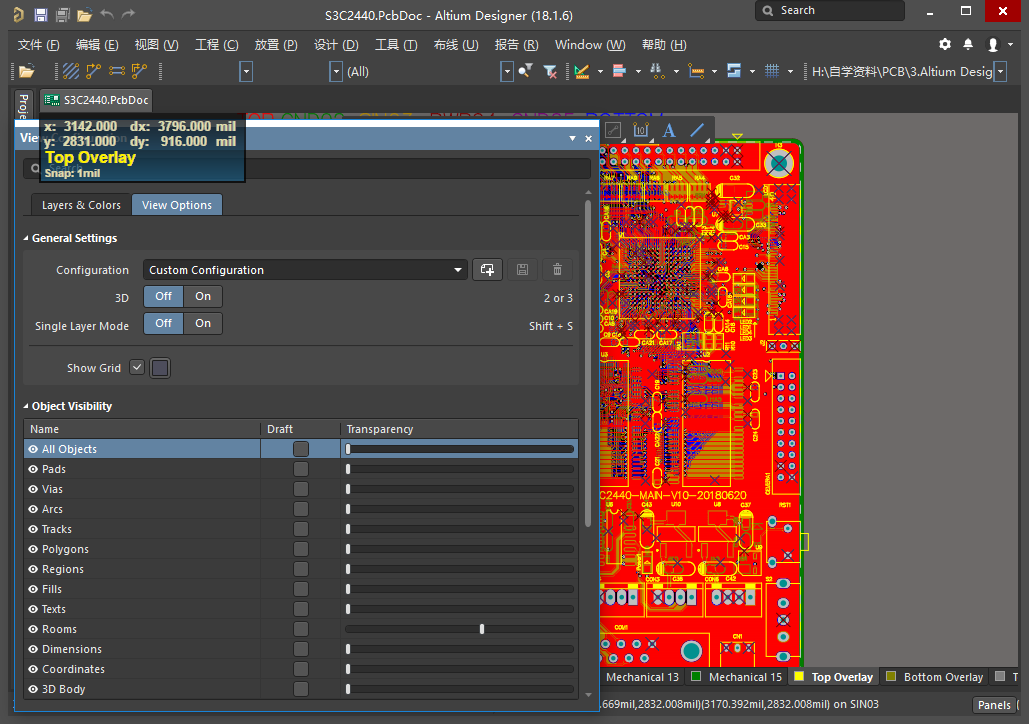
Task: Collapse the General Settings section
Action: [26, 238]
